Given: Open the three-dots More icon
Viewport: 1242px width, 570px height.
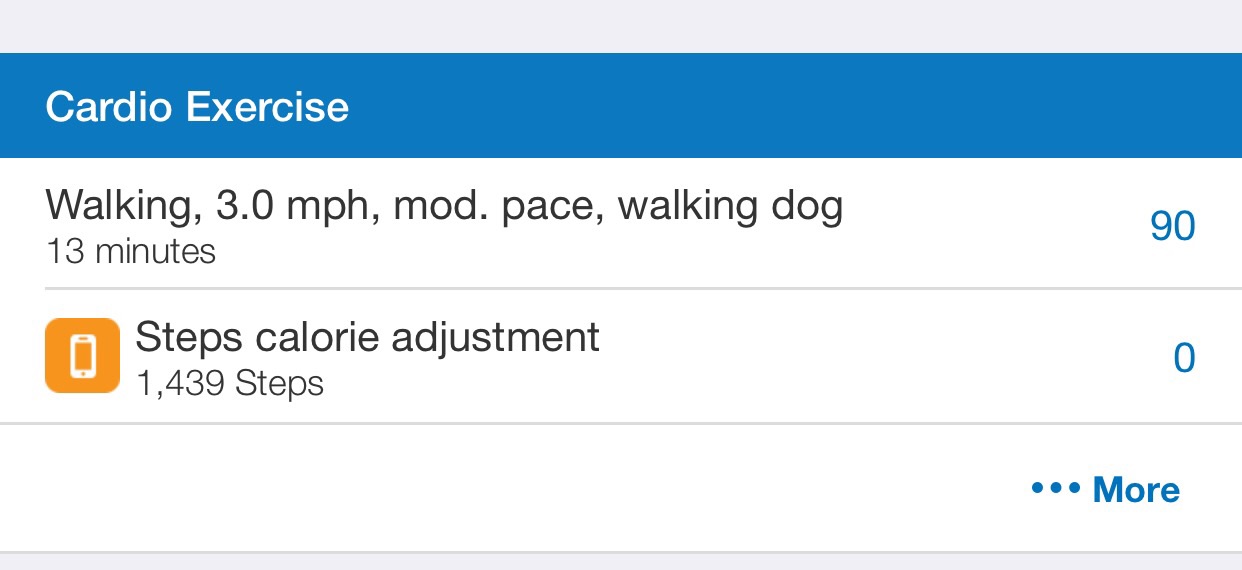Looking at the screenshot, I should tap(1056, 489).
